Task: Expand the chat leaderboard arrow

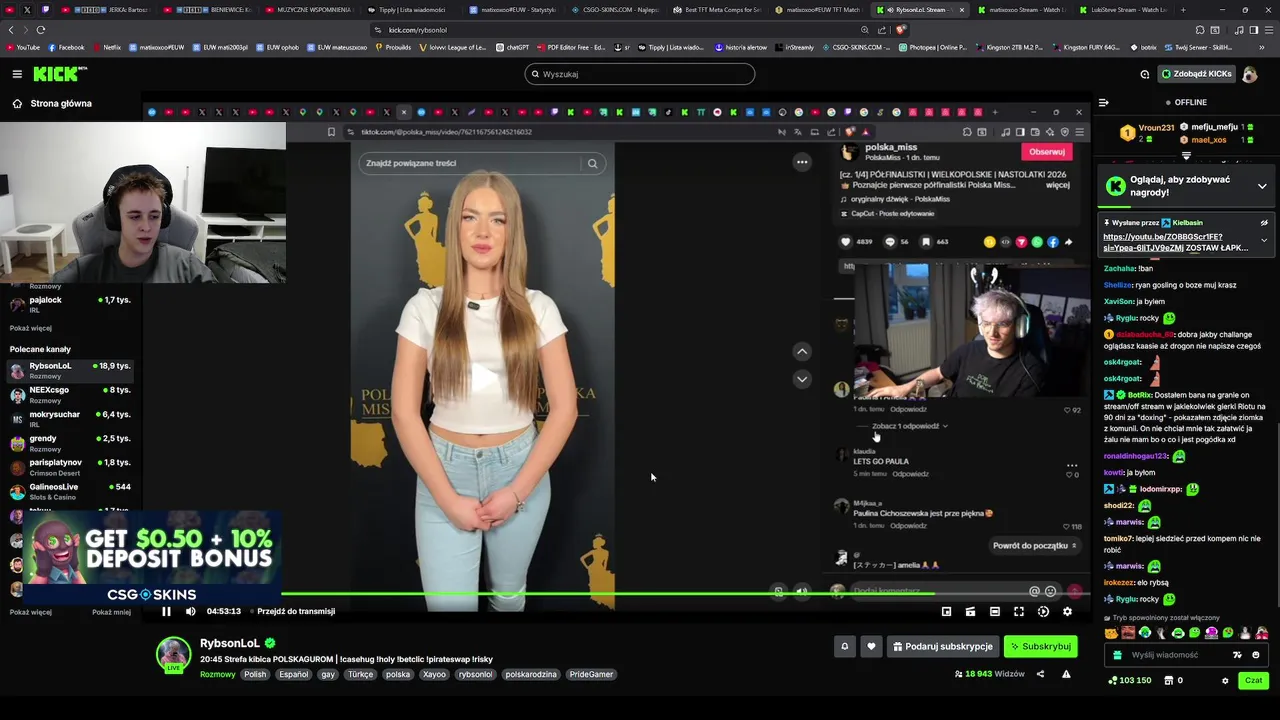Action: 1186,156
